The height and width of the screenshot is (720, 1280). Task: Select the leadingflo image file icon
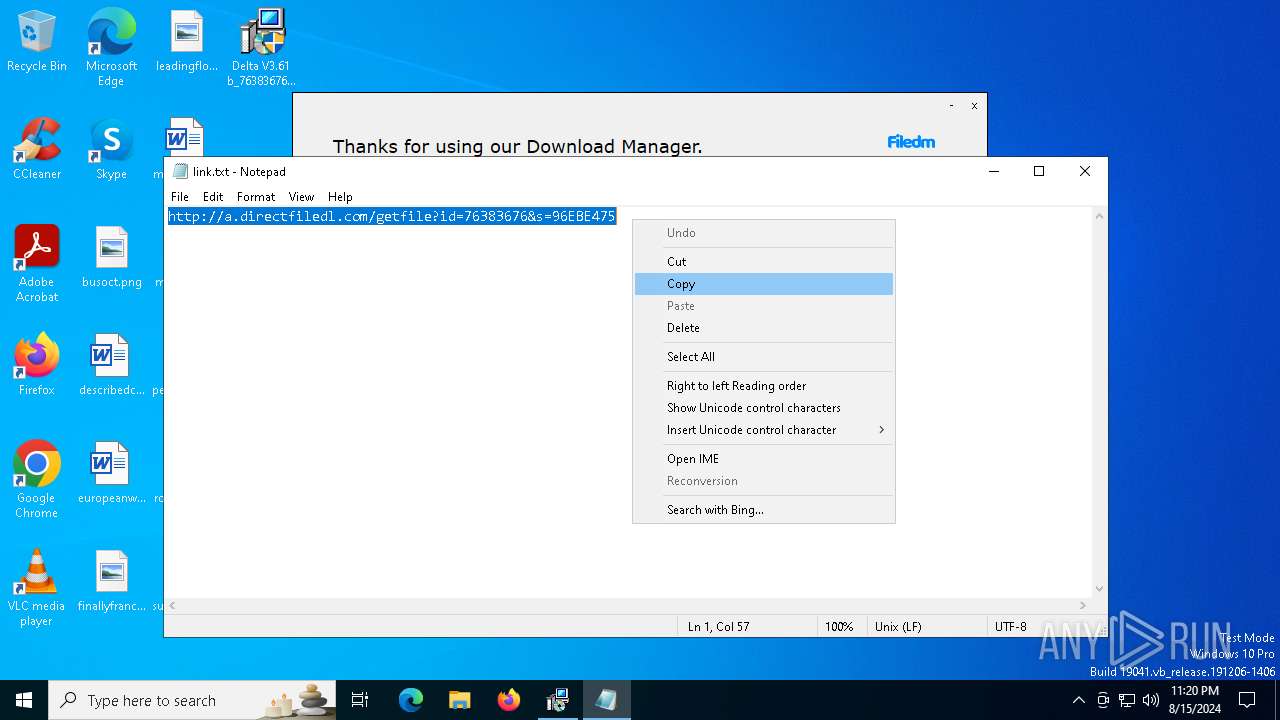pos(186,42)
